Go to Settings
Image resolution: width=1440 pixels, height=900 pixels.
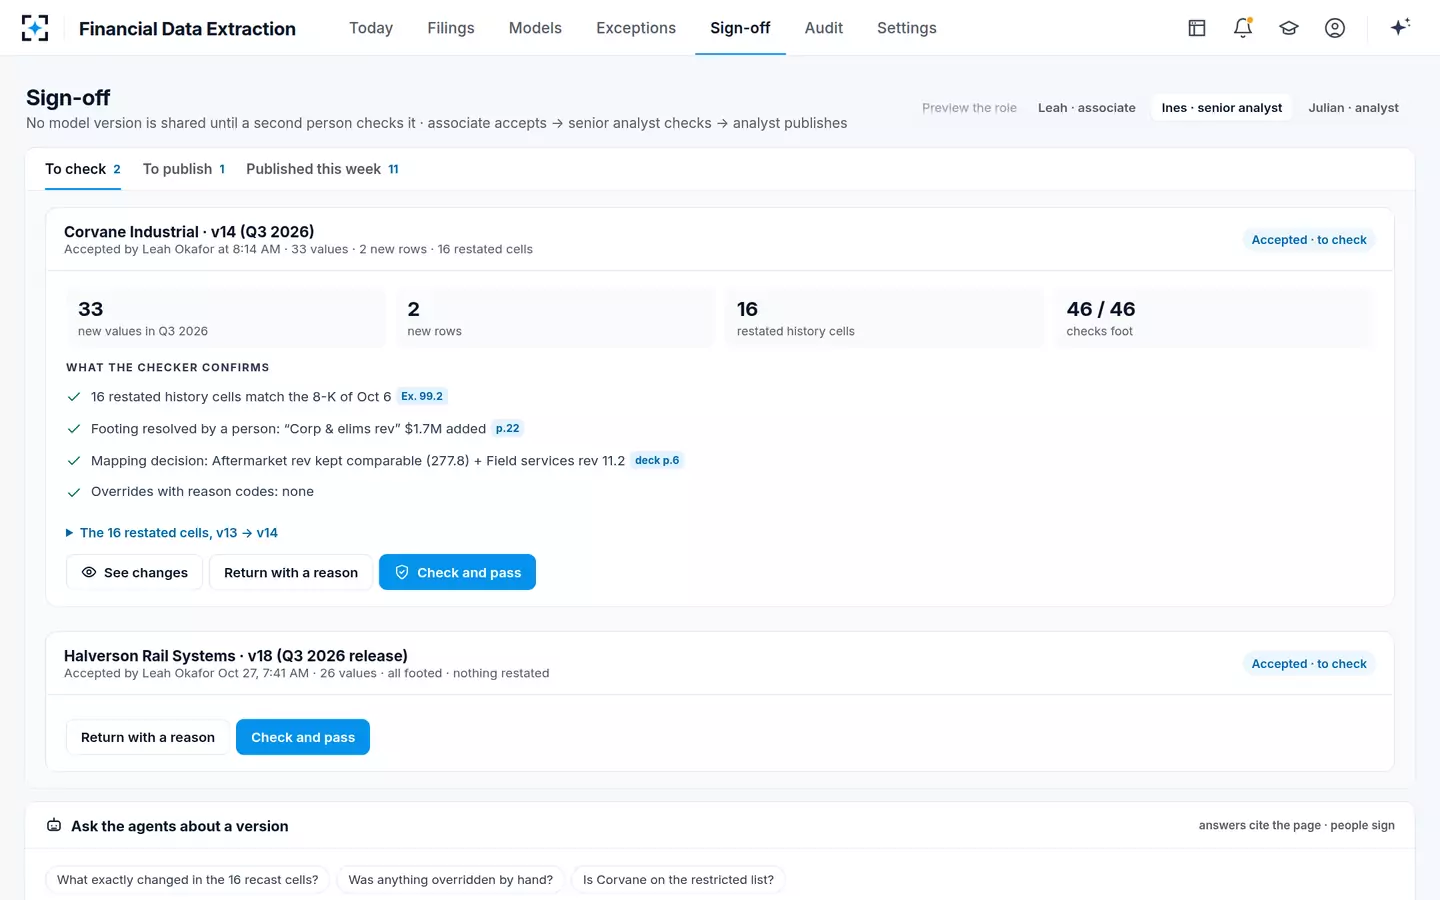click(907, 28)
